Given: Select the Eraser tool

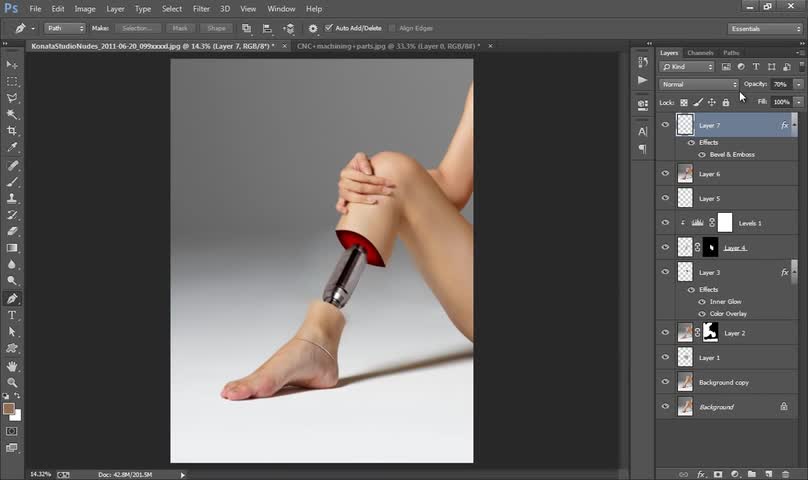Looking at the screenshot, I should [12, 231].
